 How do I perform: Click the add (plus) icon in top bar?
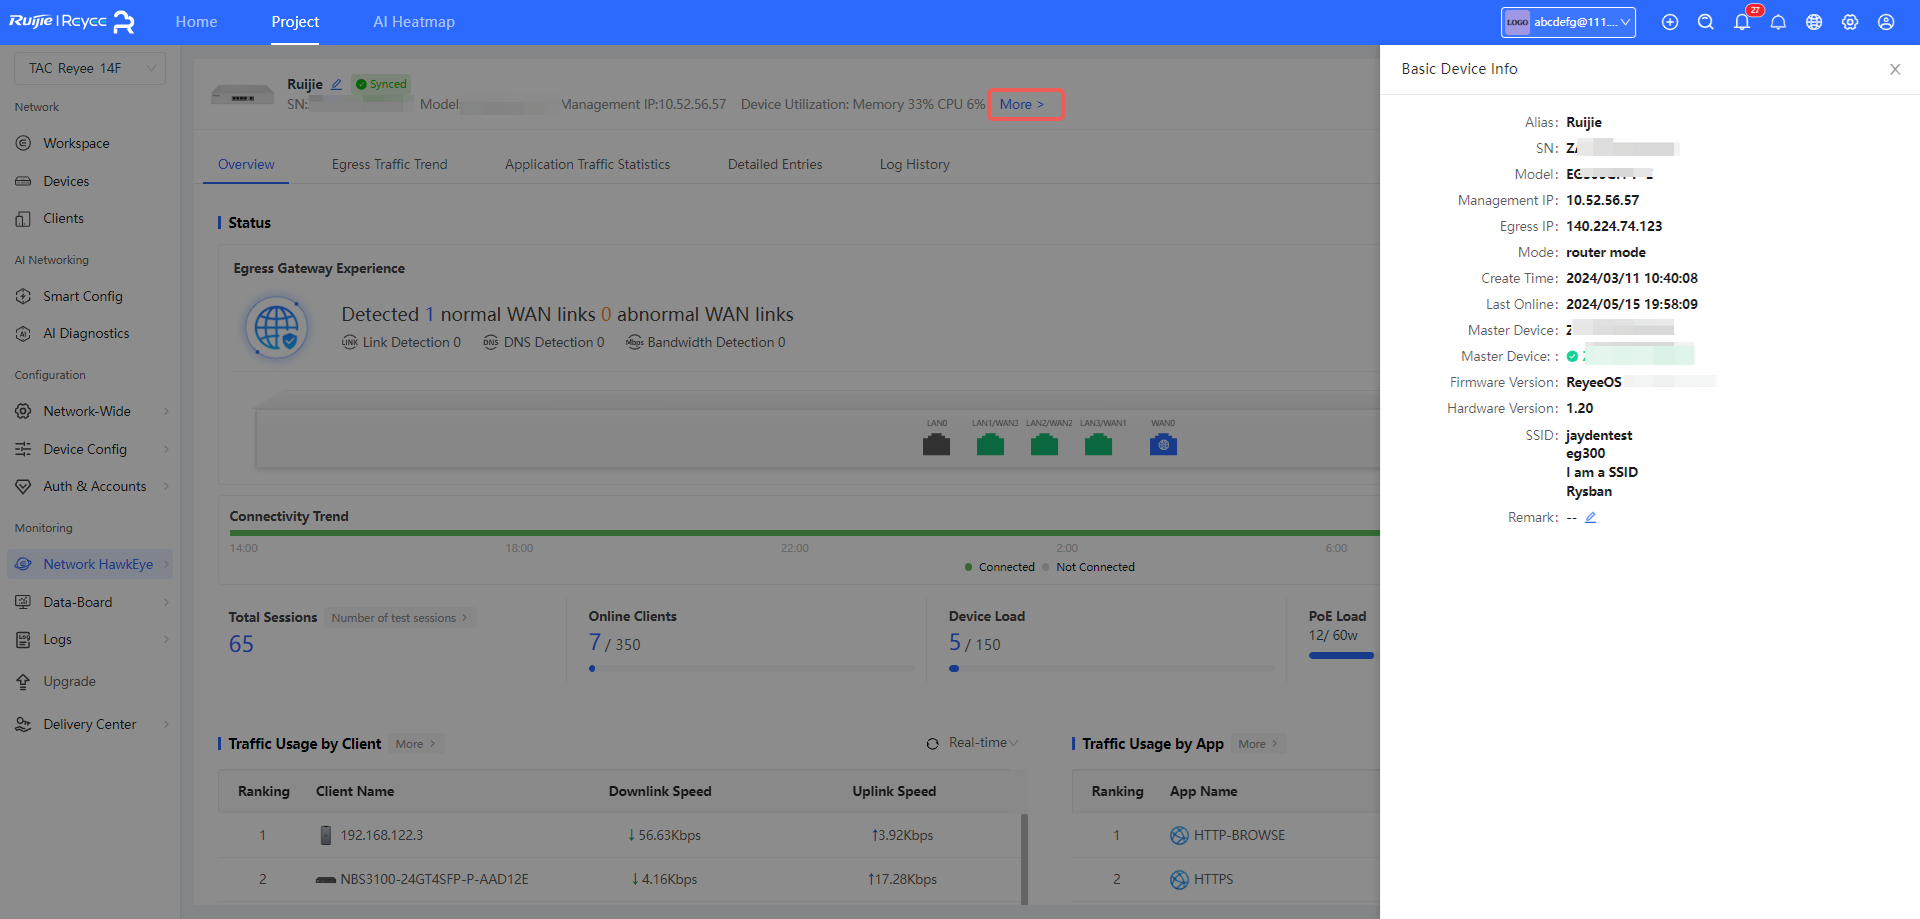click(1670, 22)
